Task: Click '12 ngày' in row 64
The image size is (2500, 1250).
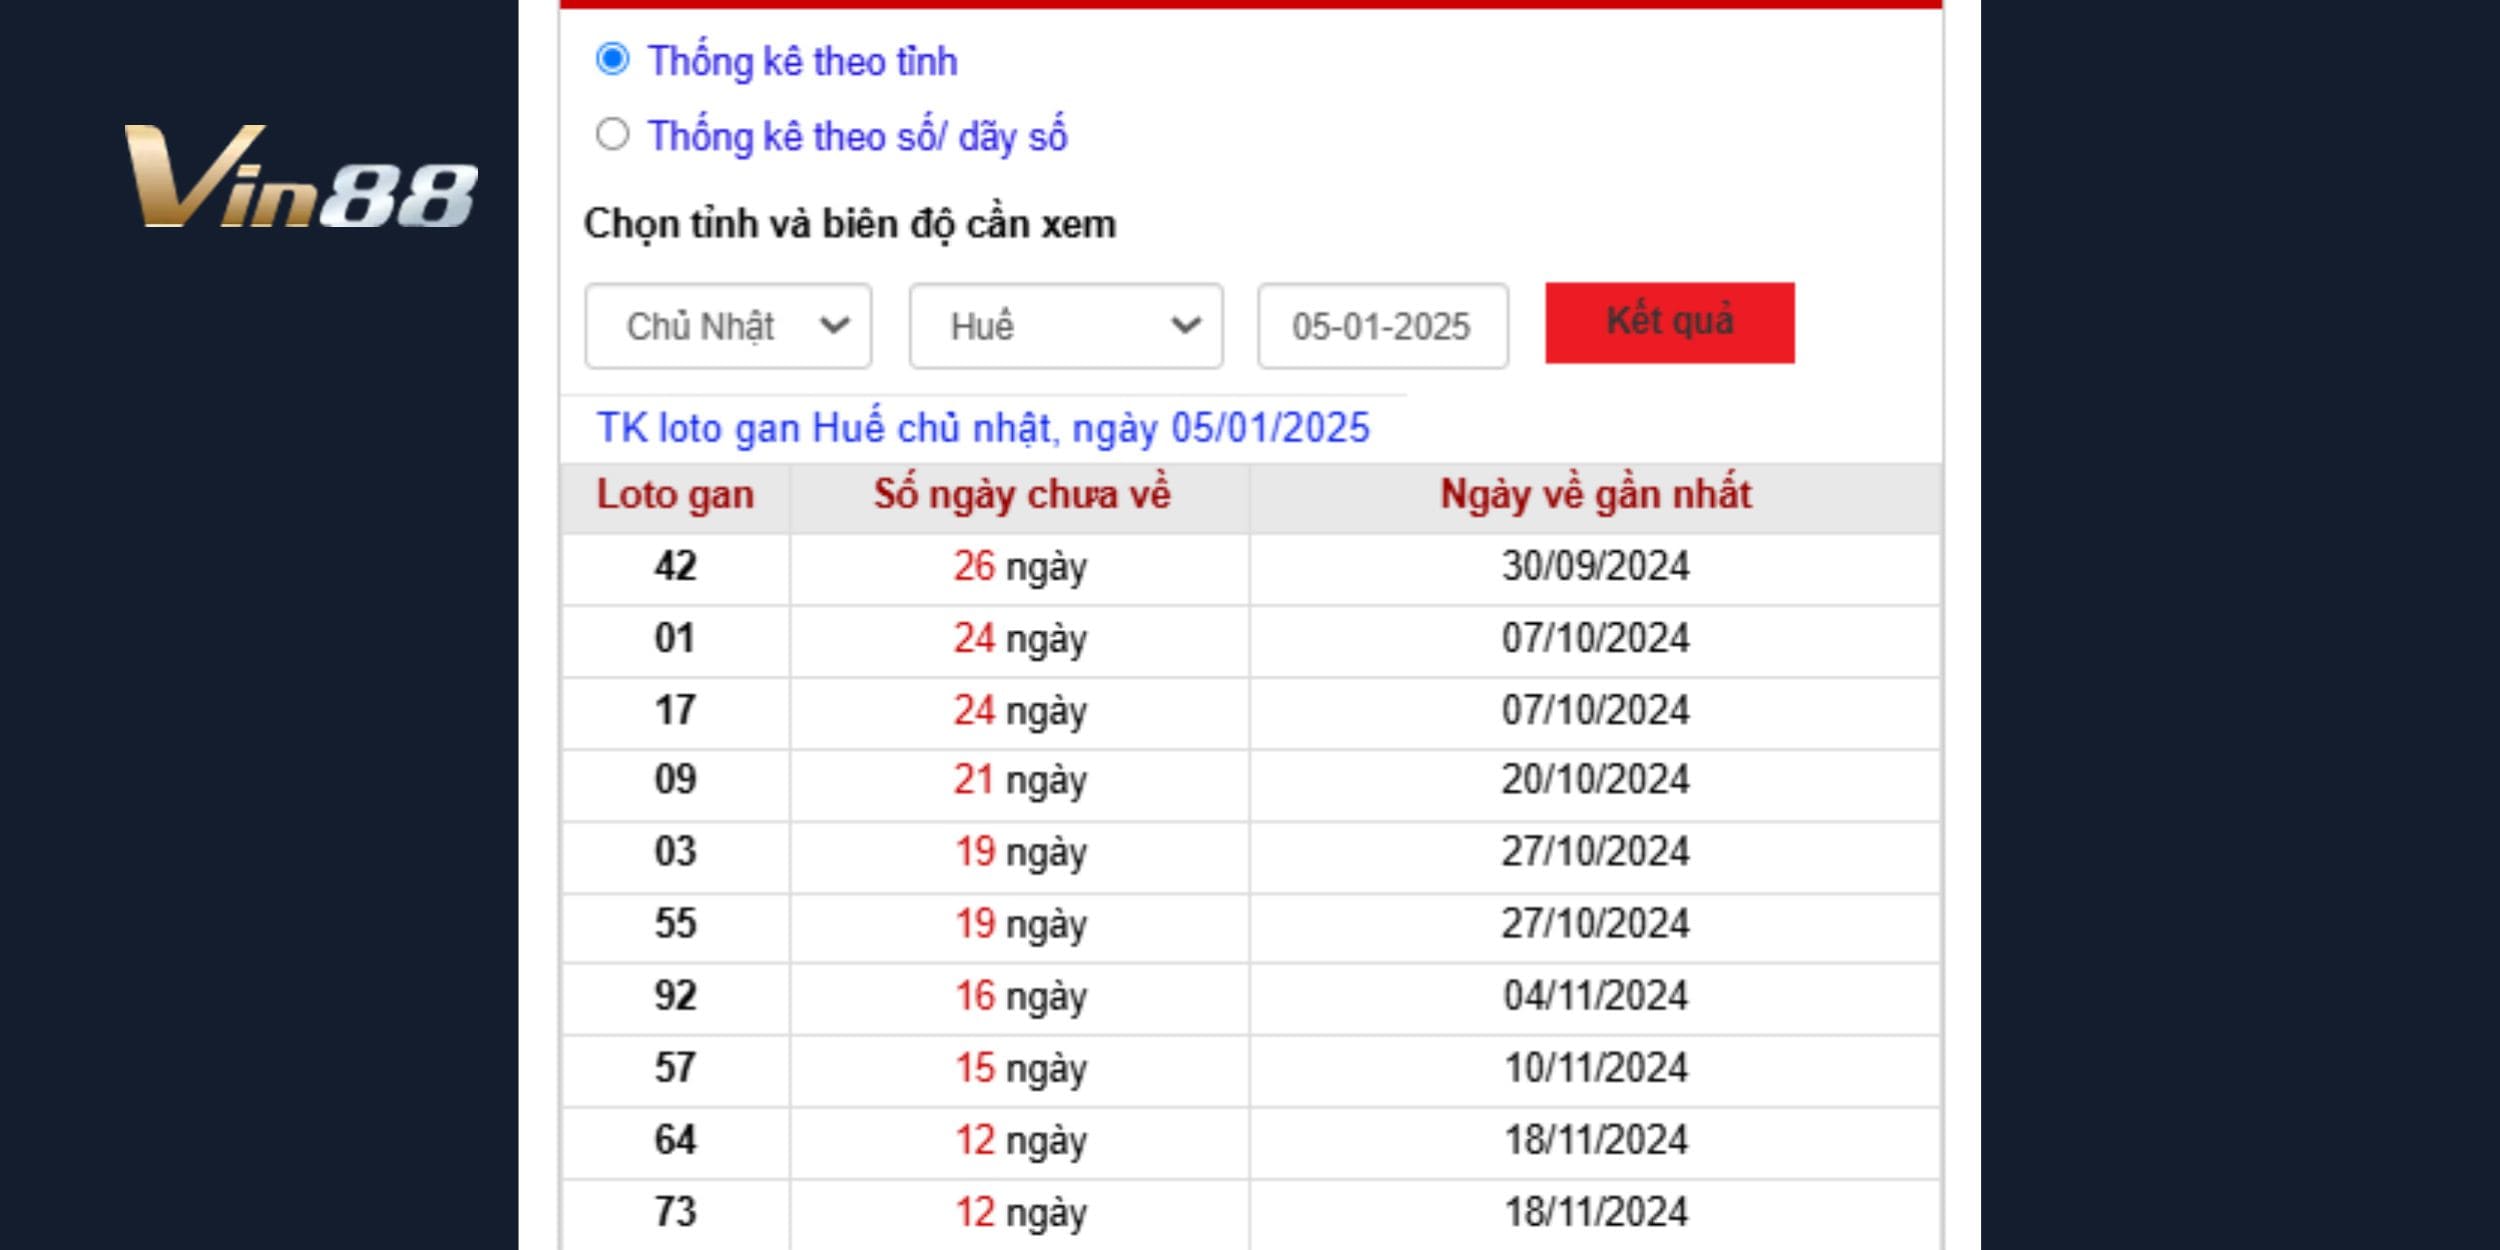Action: (1020, 1141)
